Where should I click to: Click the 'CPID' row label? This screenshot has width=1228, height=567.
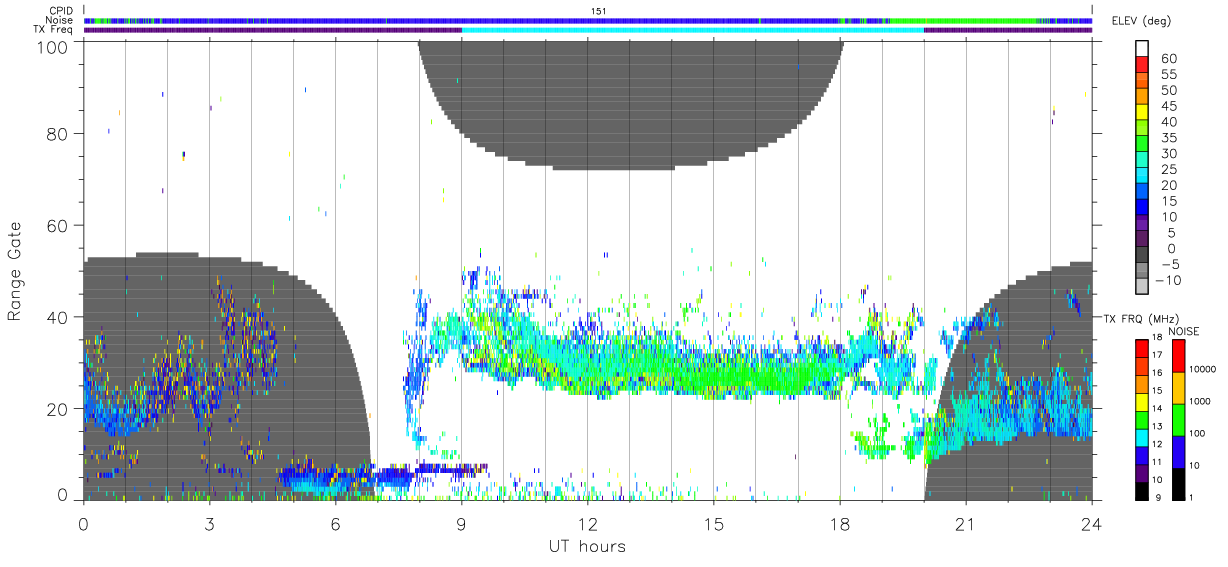(60, 9)
